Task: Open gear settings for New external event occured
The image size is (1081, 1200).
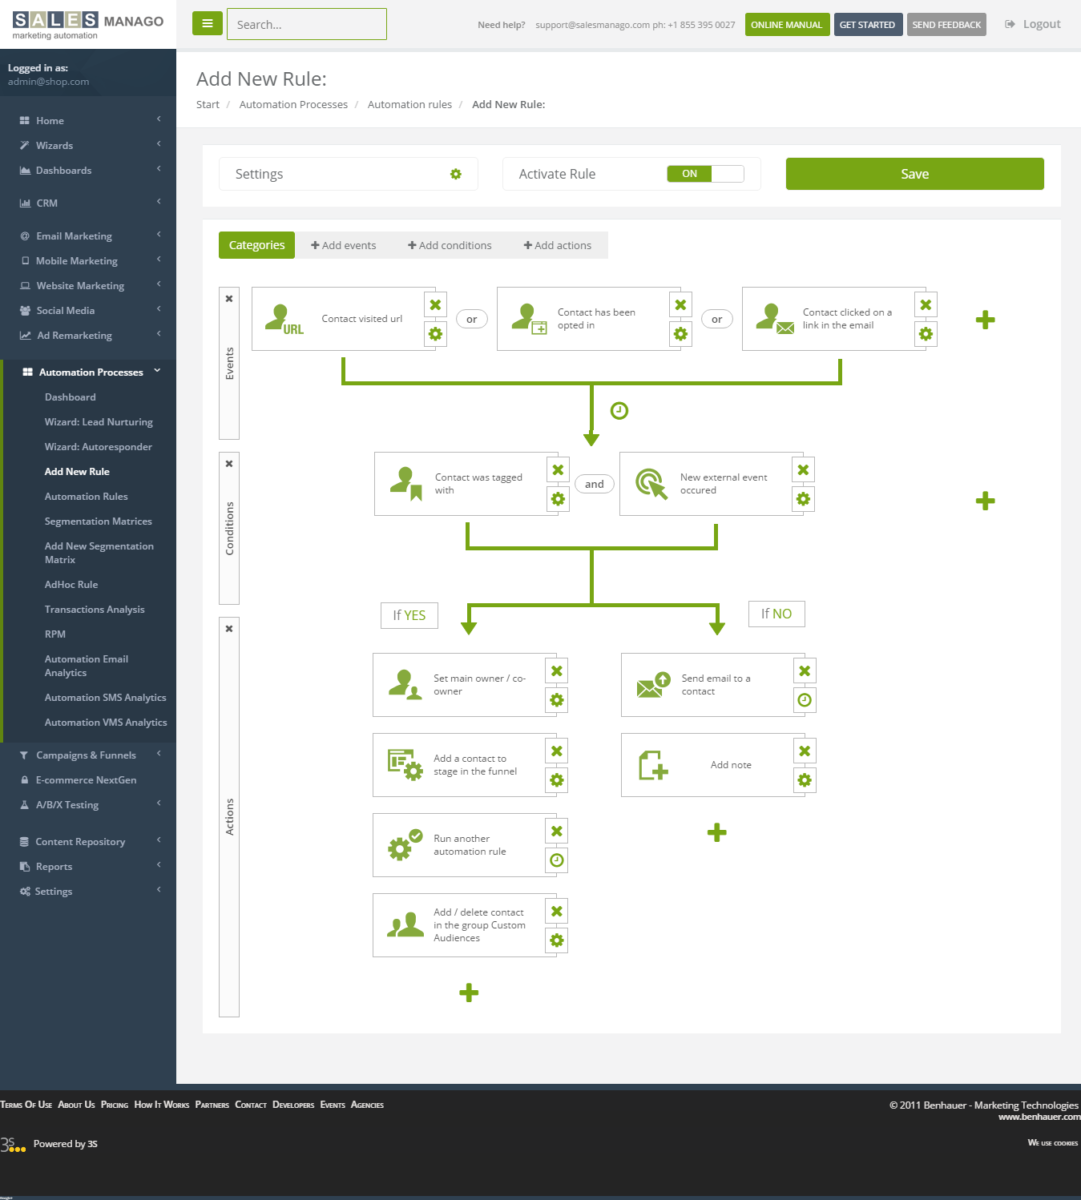Action: (803, 499)
